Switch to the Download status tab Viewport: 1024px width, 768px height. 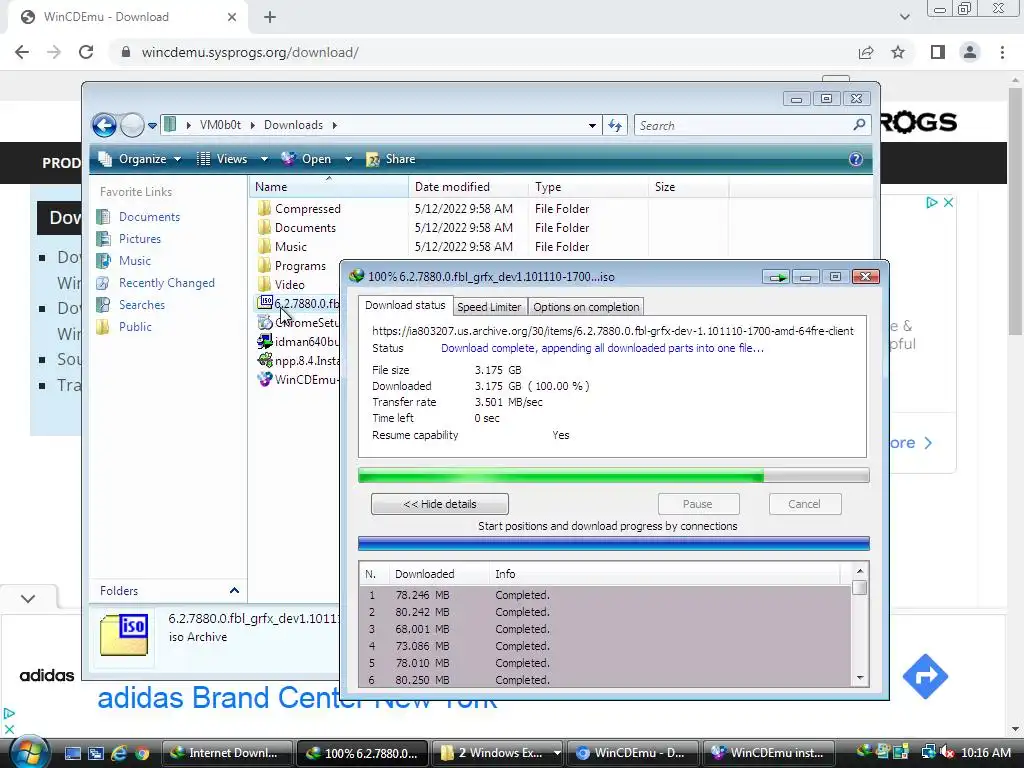pos(405,306)
